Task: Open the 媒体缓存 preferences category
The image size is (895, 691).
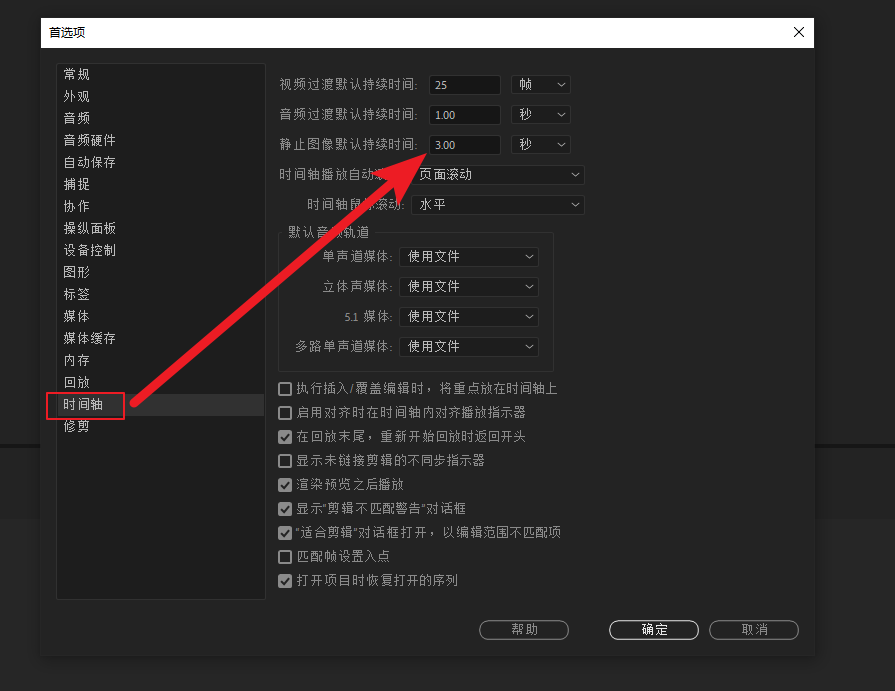Action: point(90,338)
